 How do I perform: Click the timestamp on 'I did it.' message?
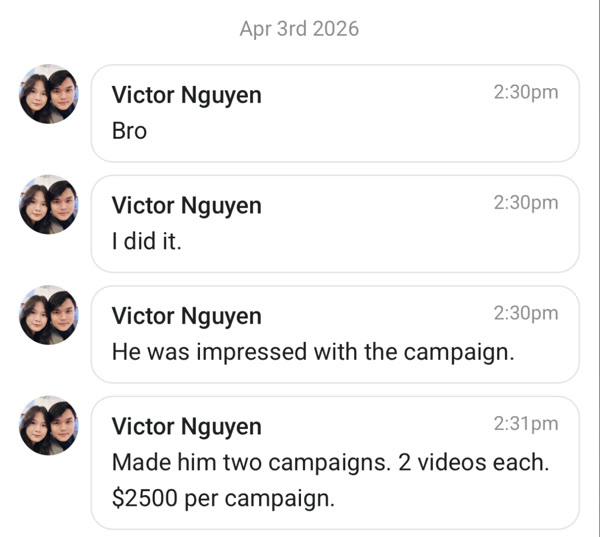[526, 202]
